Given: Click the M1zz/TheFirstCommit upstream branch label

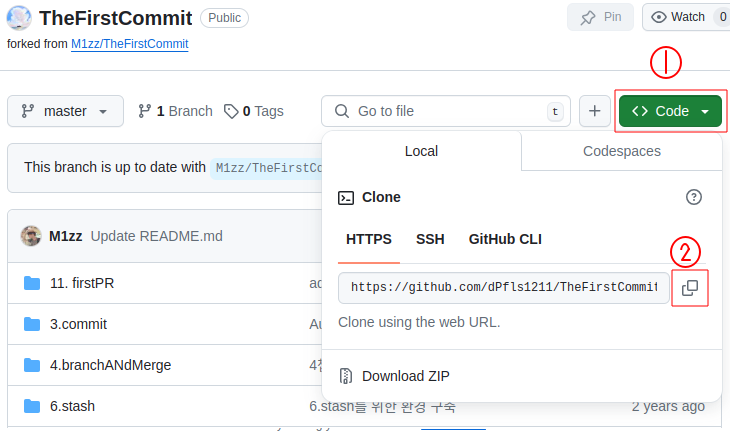Looking at the screenshot, I should (x=267, y=168).
